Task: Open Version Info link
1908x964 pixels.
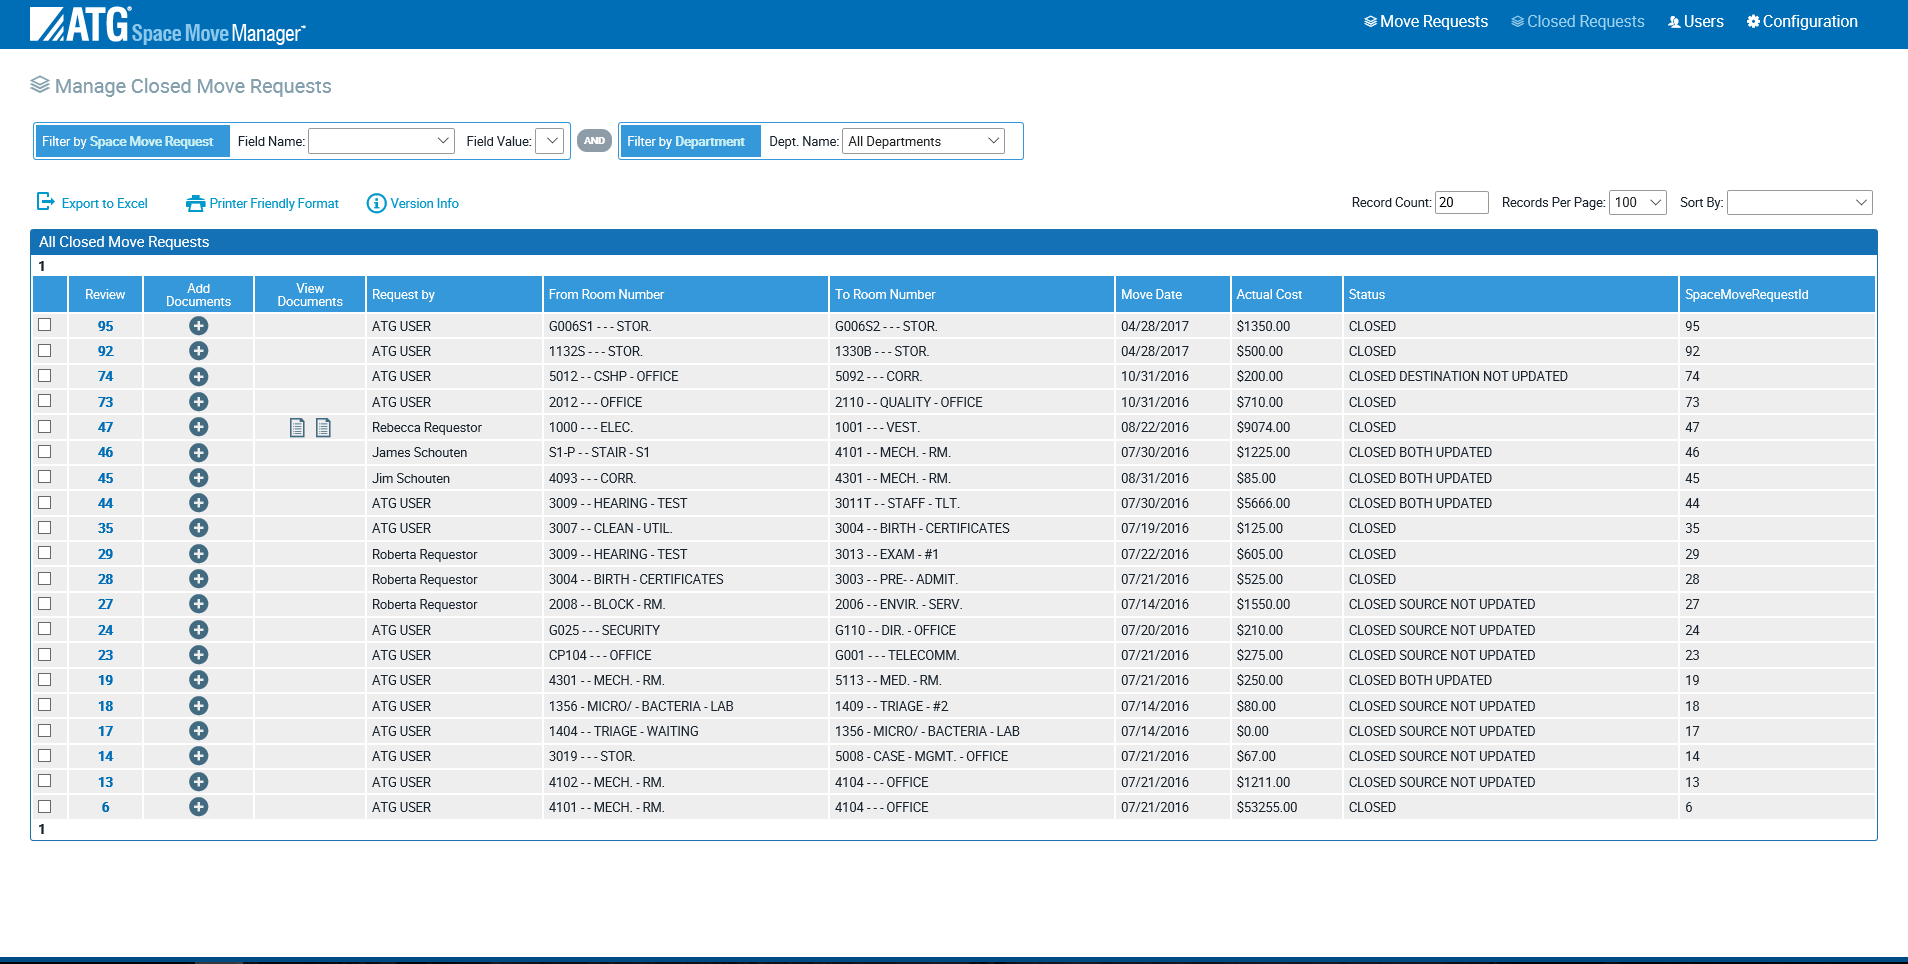Action: [x=425, y=203]
